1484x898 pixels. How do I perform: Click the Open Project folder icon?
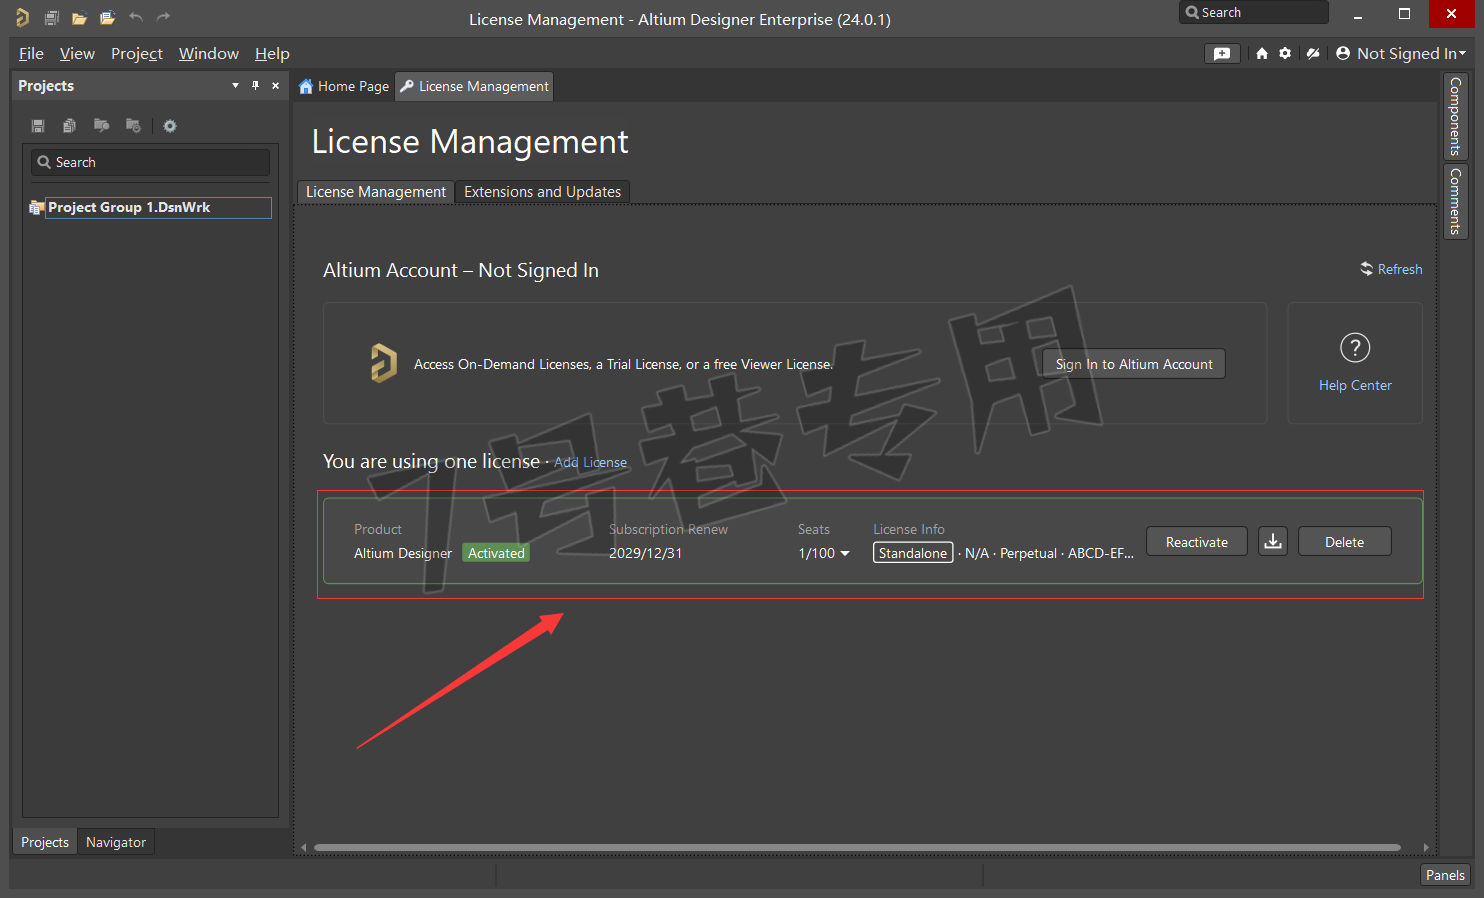tap(107, 17)
